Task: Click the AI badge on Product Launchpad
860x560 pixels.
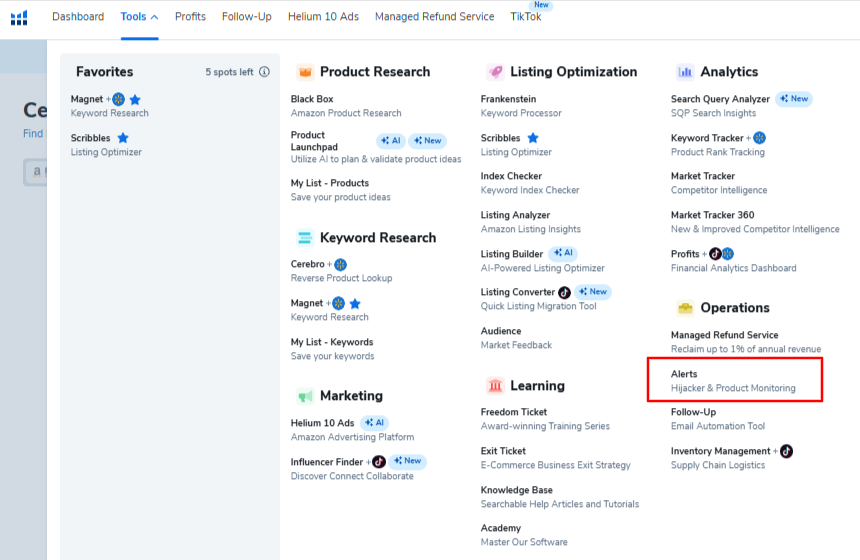Action: tap(391, 140)
